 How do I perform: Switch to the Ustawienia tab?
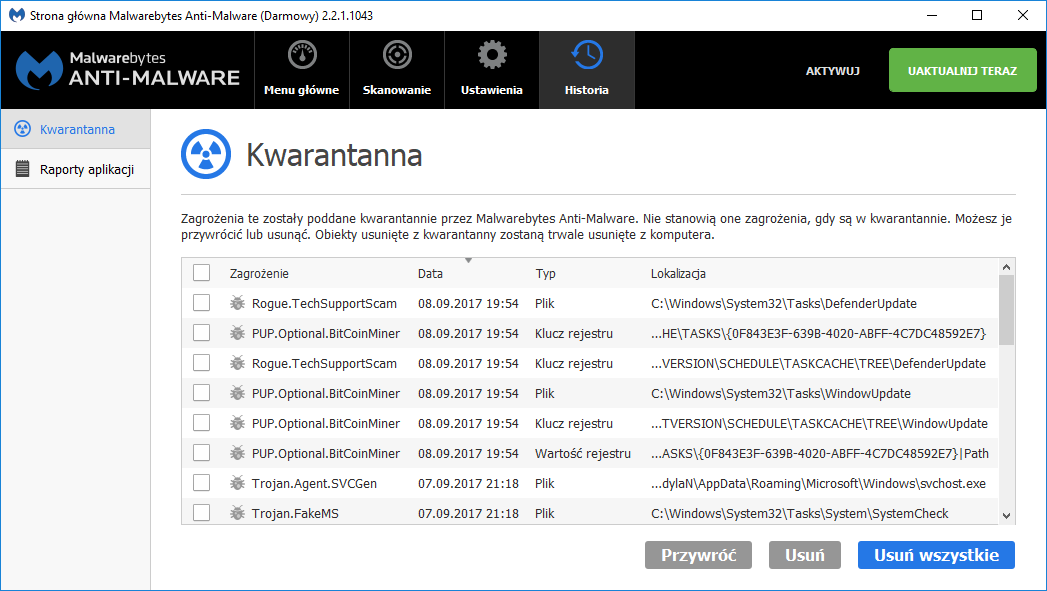tap(492, 70)
